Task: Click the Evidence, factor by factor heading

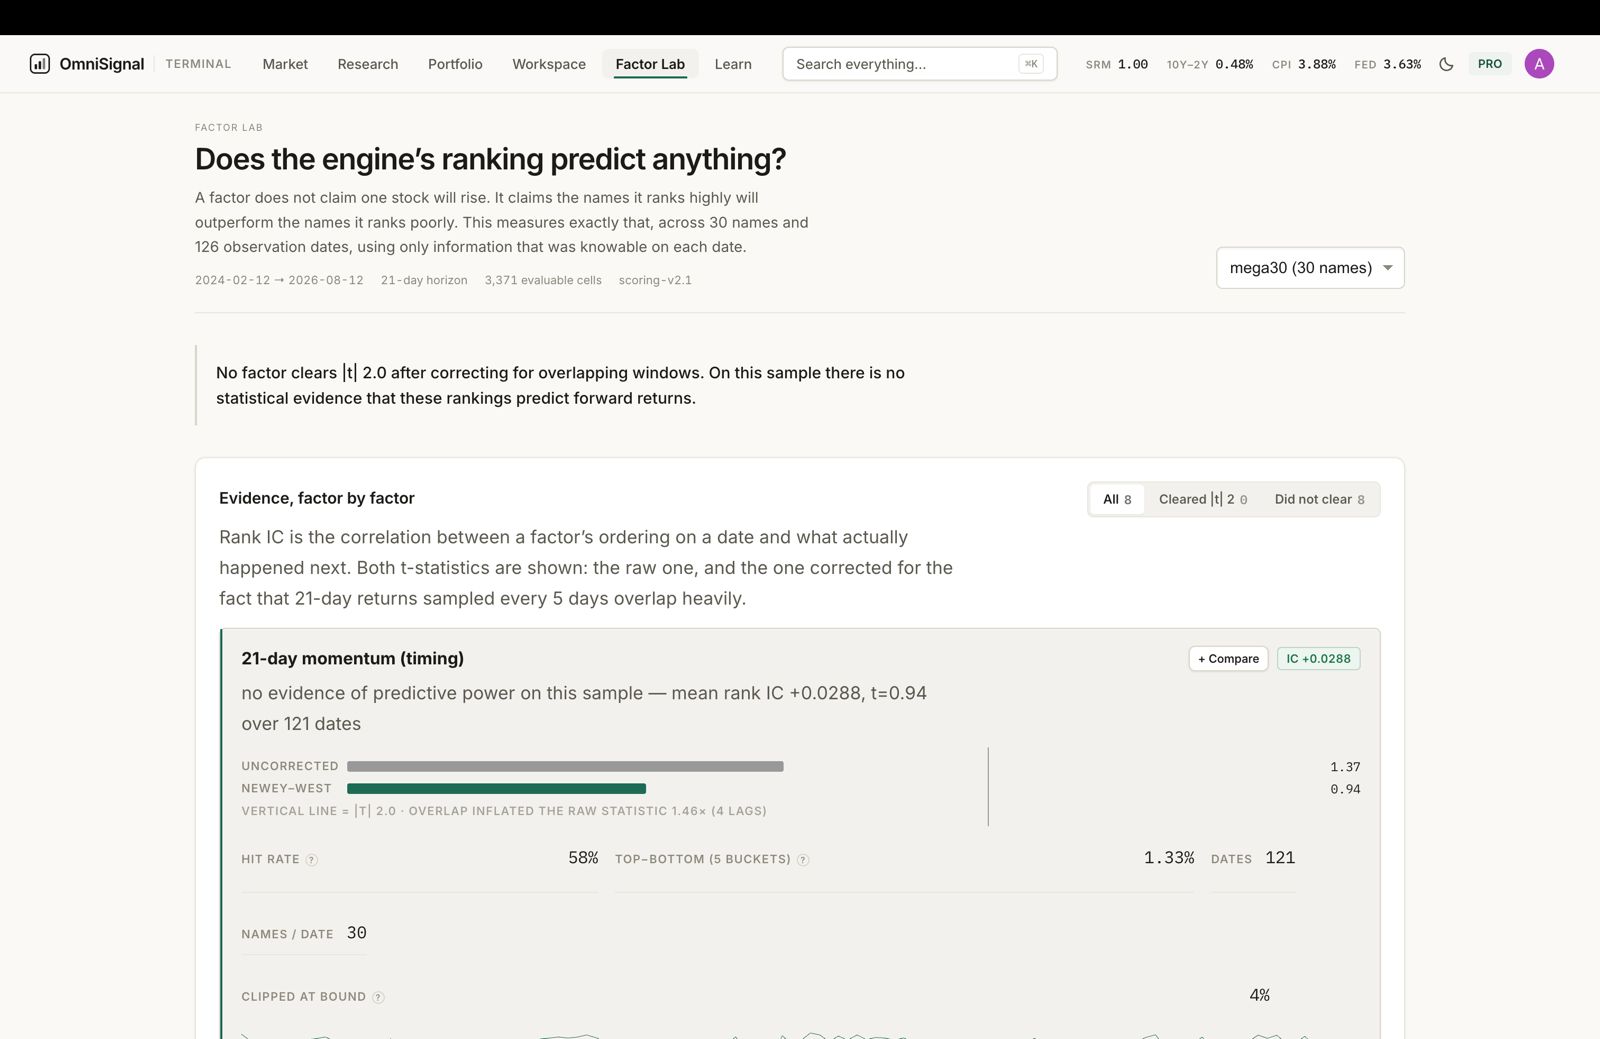Action: coord(317,498)
